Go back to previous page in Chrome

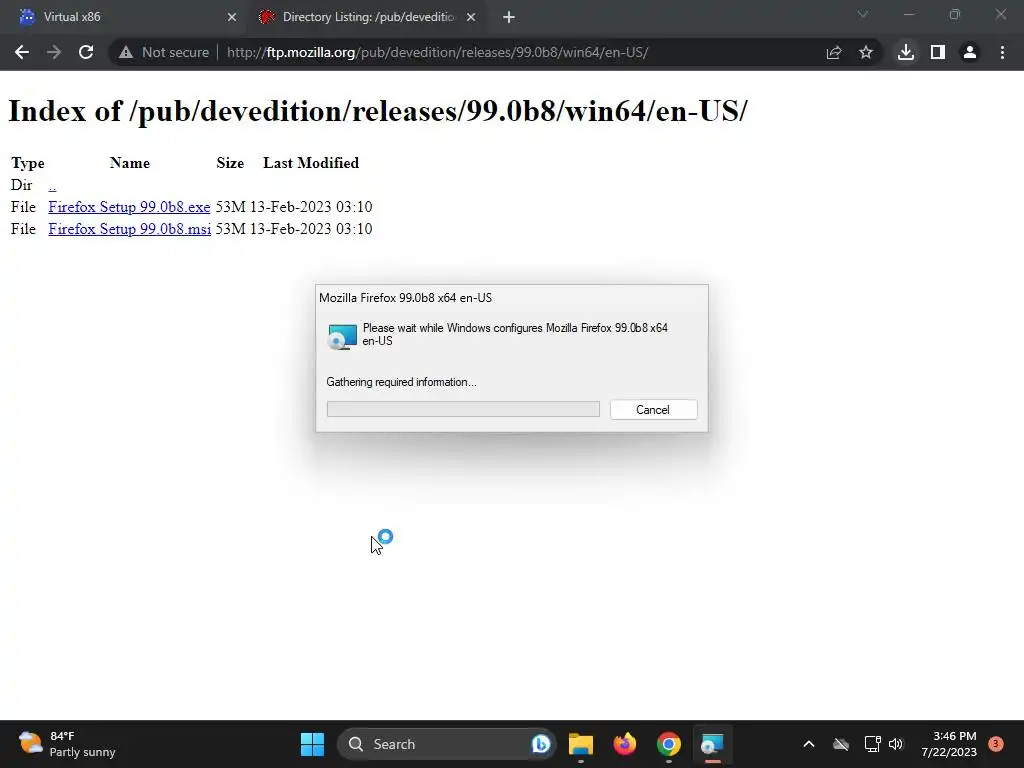[x=22, y=52]
